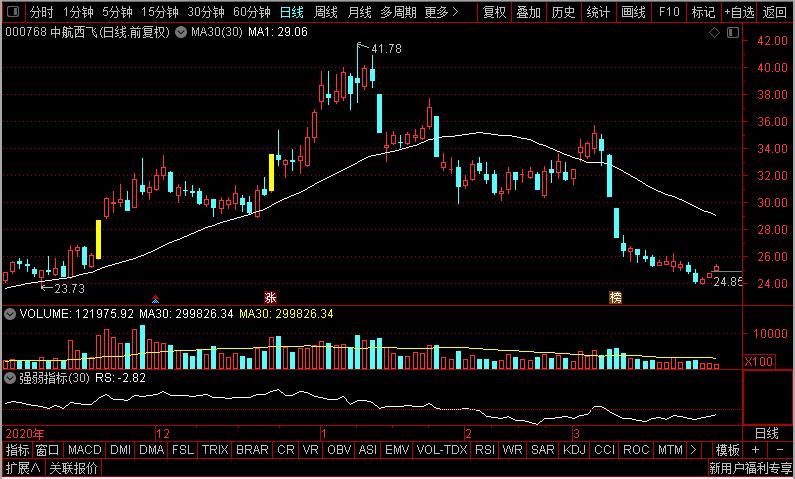795x479 pixels.
Task: Click the 涨 limit-up marker below the chart
Action: (x=271, y=297)
